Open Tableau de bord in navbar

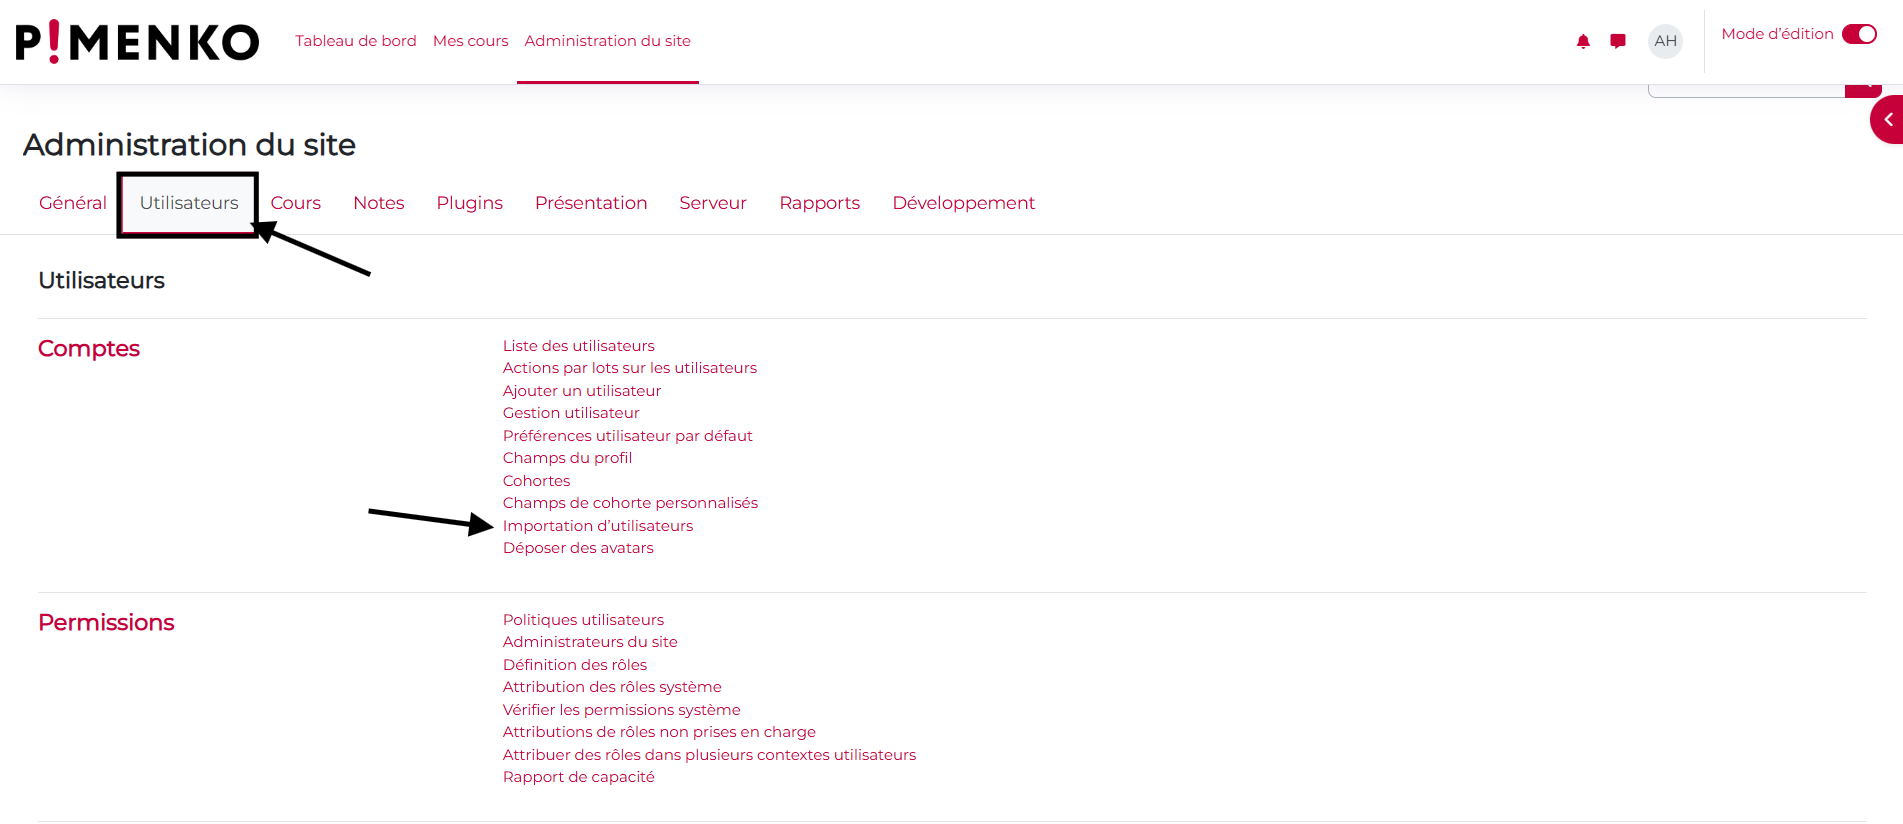(x=355, y=41)
